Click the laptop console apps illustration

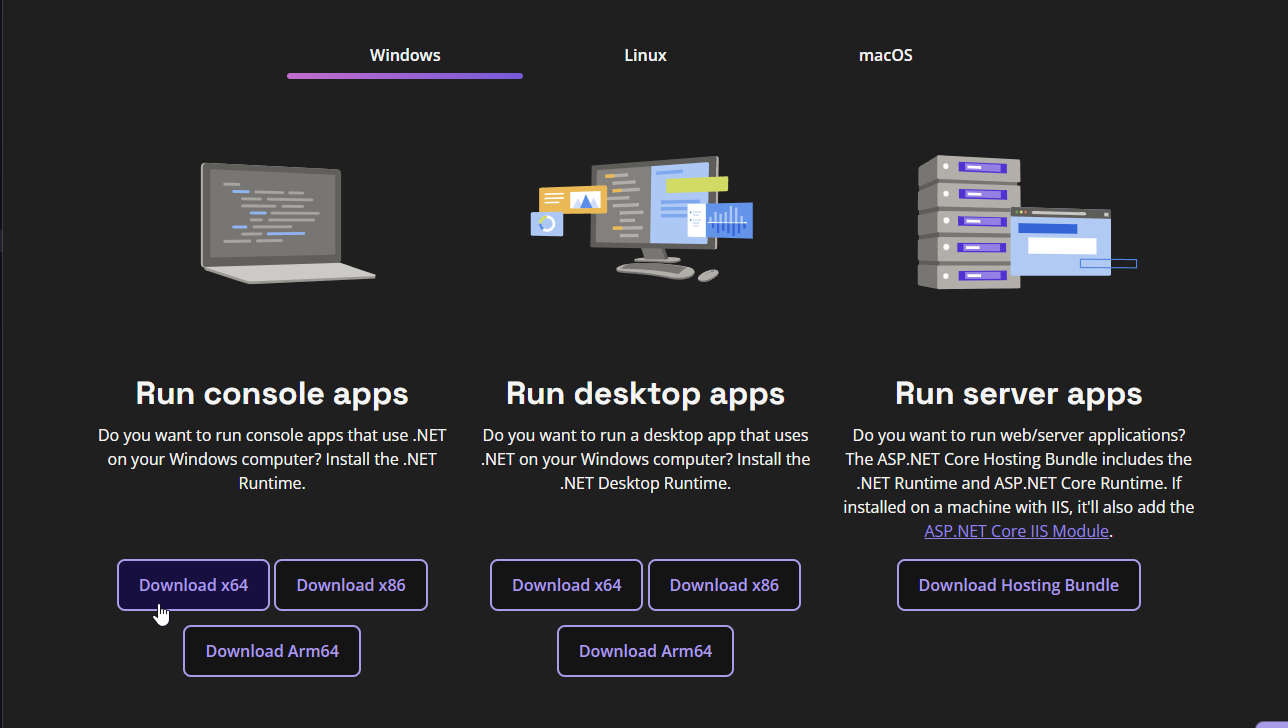(x=287, y=224)
